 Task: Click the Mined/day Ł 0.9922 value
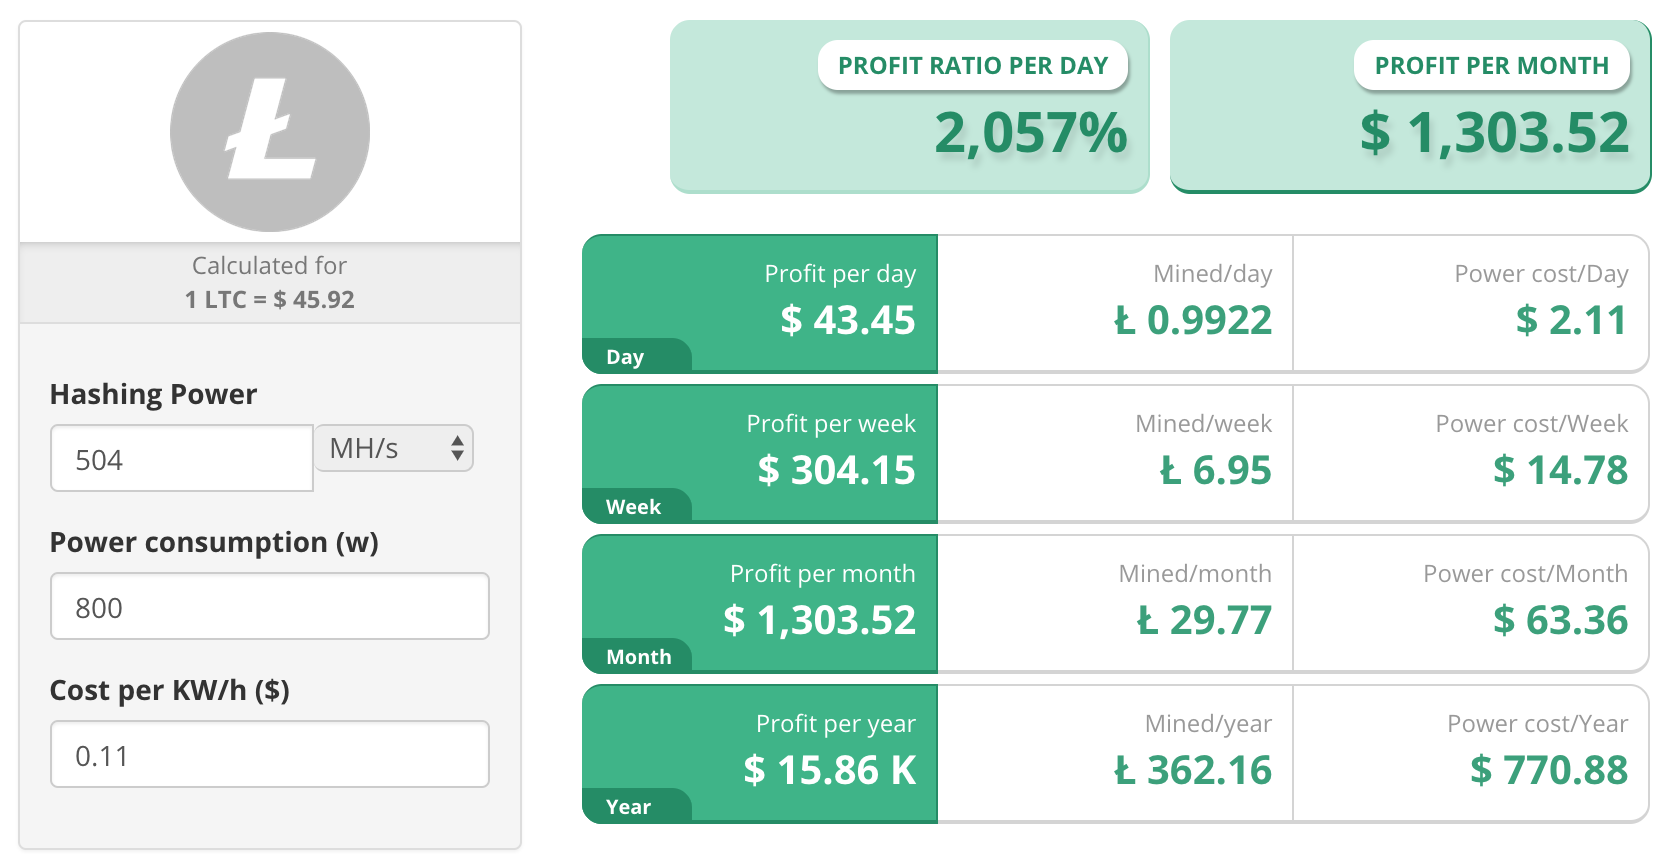tap(1193, 320)
